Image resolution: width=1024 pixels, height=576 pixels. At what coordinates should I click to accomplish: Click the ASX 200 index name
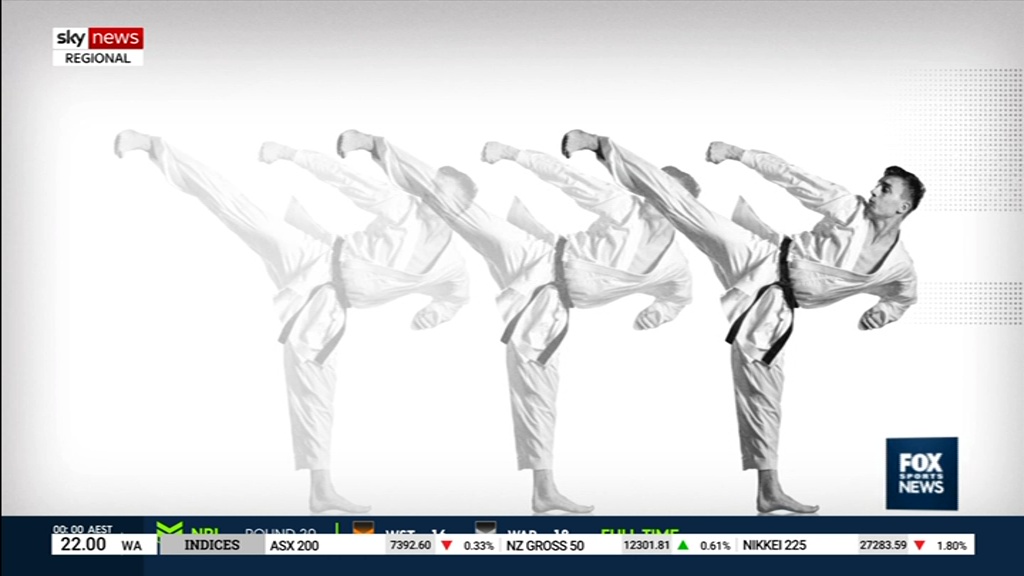295,545
